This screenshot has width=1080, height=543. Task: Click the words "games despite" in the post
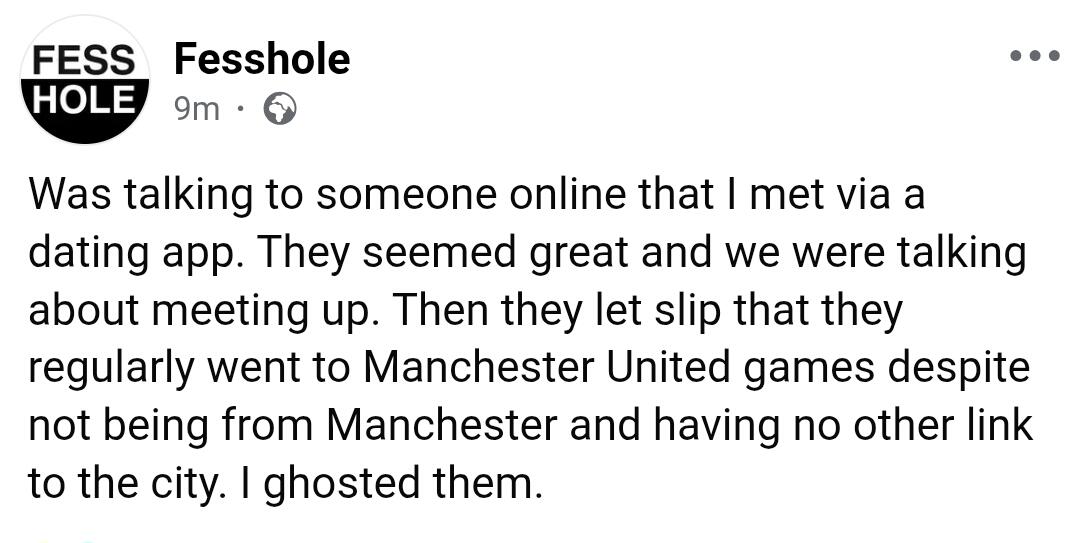[887, 368]
